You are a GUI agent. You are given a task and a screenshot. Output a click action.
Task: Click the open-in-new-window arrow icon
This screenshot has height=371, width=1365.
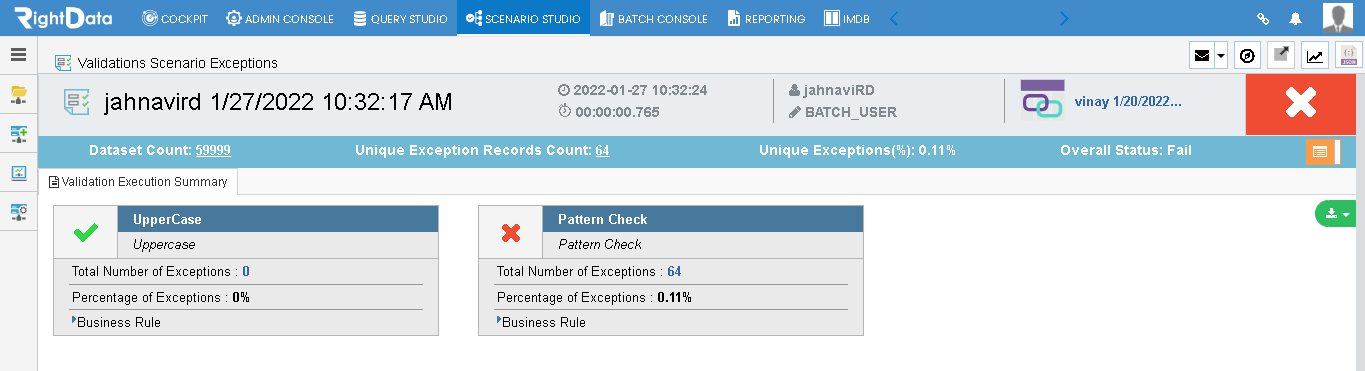tap(1280, 56)
